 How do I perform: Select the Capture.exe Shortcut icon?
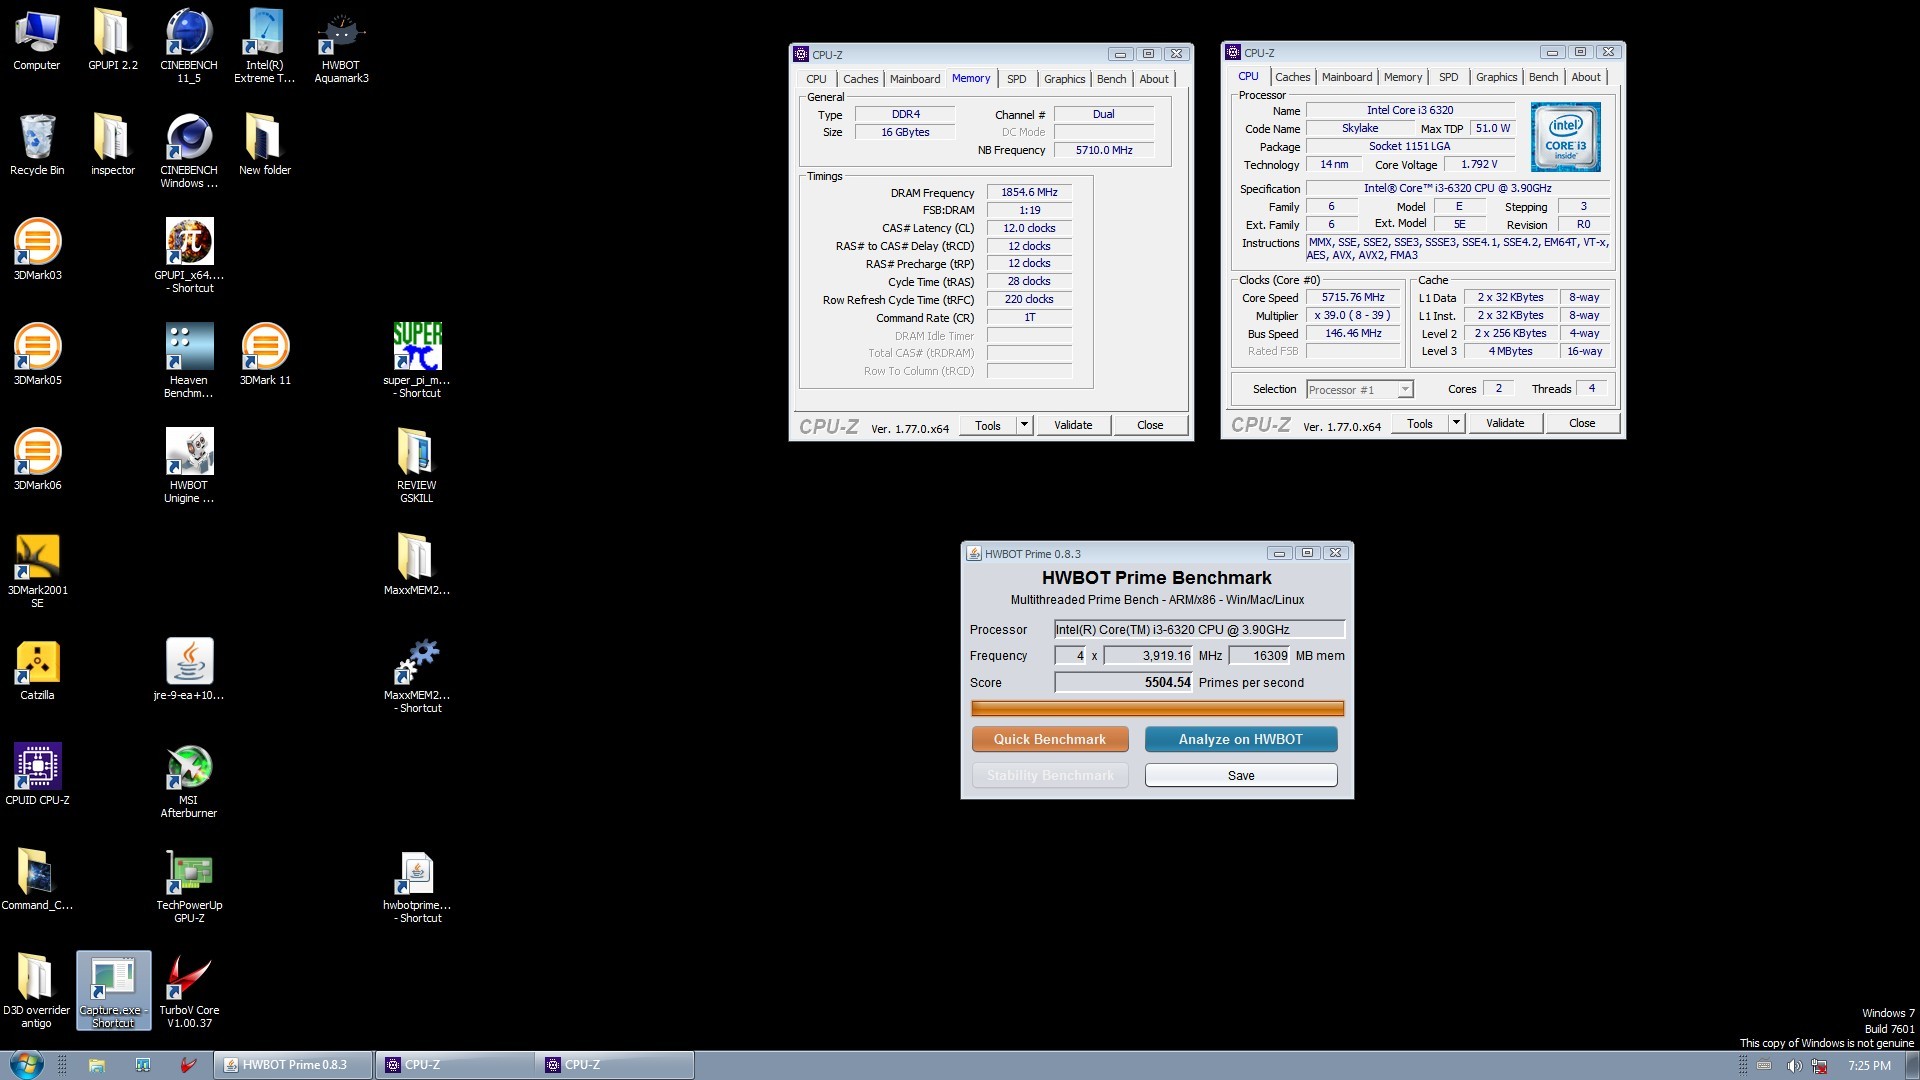113,991
